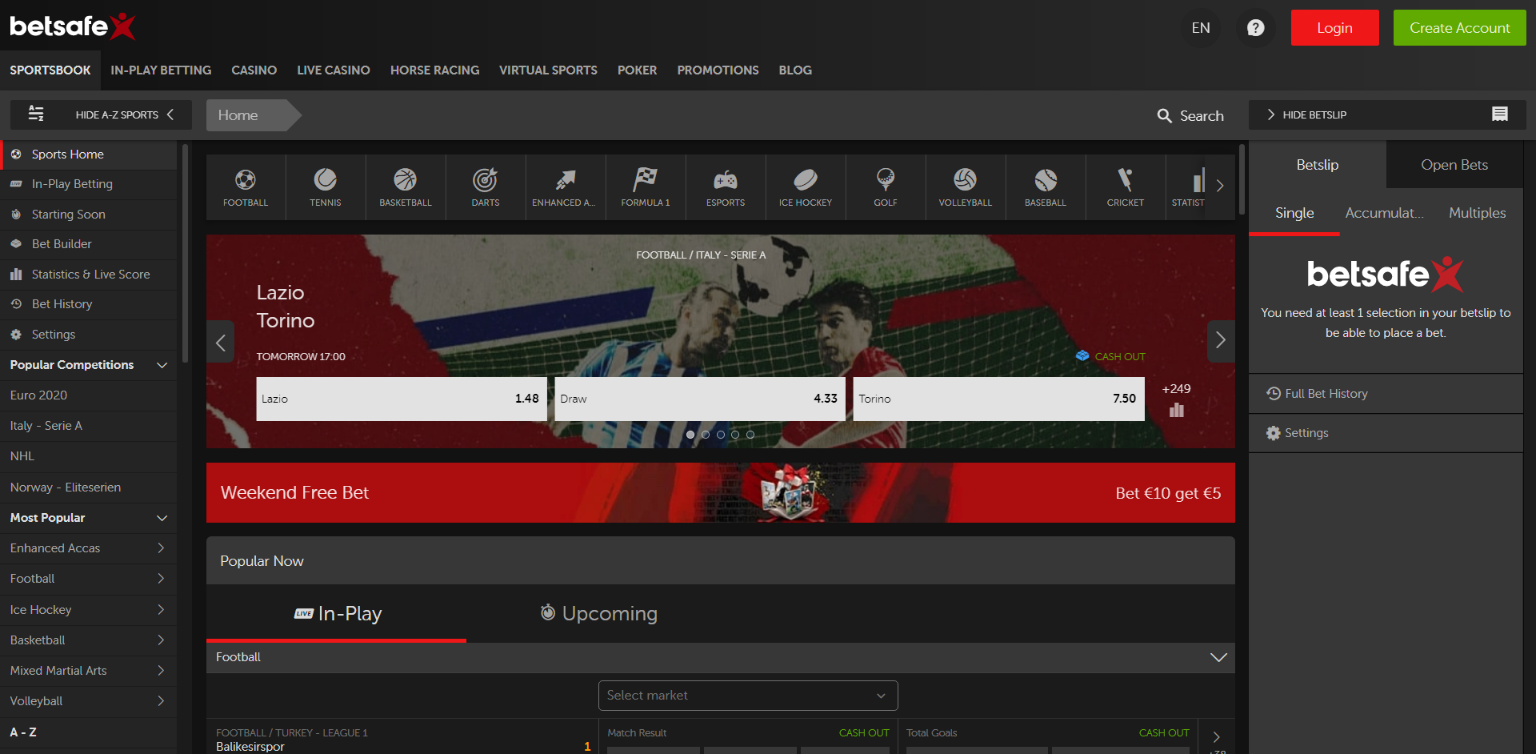Switch to Open Bets tab
1536x754 pixels.
pos(1454,165)
